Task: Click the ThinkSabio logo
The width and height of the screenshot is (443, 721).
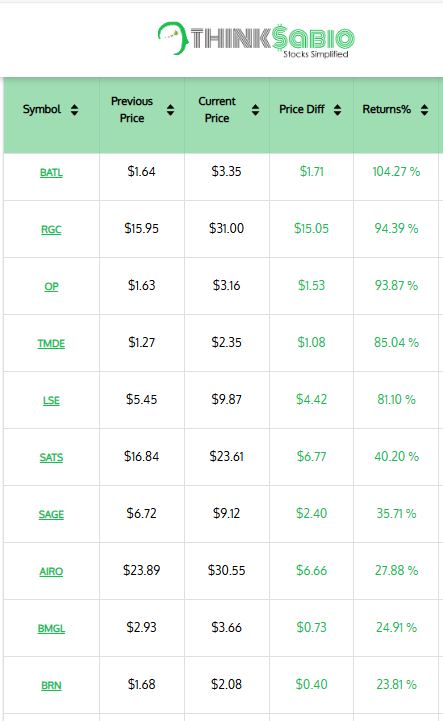Action: click(256, 40)
